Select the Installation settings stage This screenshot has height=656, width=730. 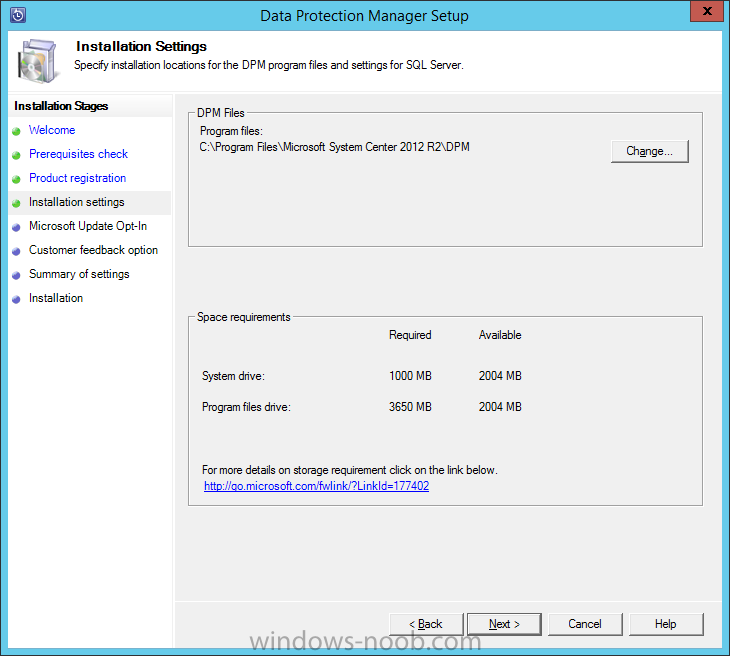pos(76,202)
